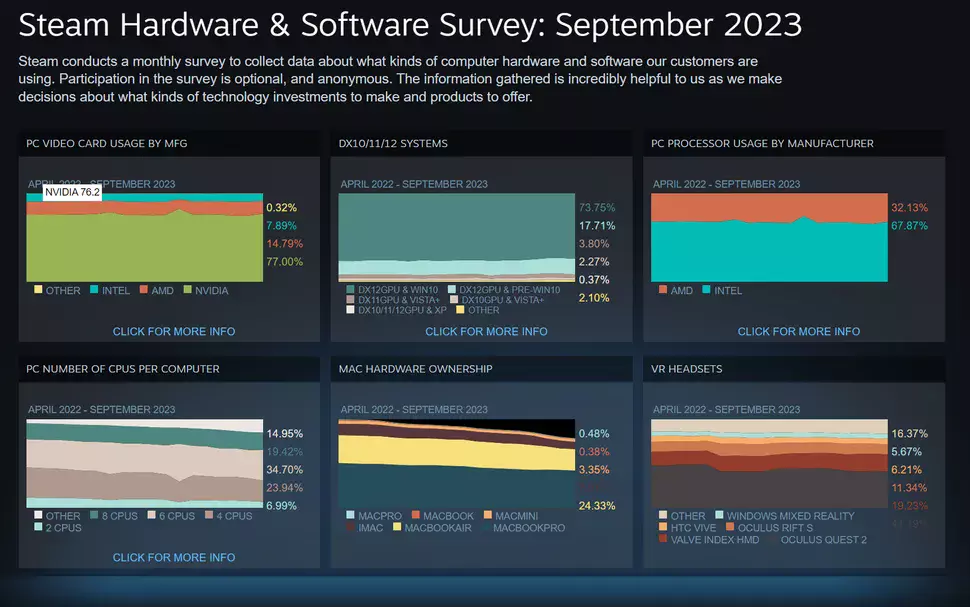Click the VALVE INDEX HMD legend swatch

click(663, 539)
